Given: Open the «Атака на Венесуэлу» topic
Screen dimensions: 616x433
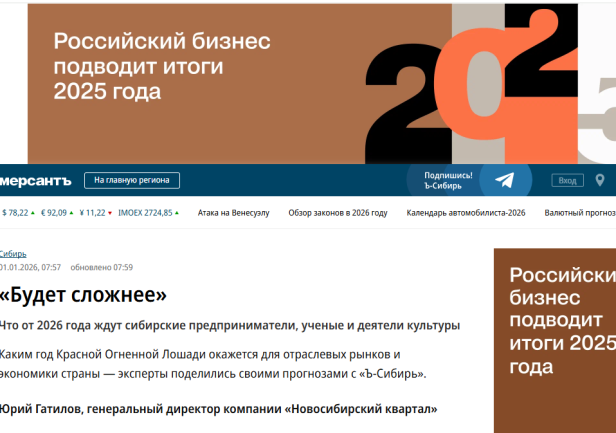Looking at the screenshot, I should tap(232, 212).
